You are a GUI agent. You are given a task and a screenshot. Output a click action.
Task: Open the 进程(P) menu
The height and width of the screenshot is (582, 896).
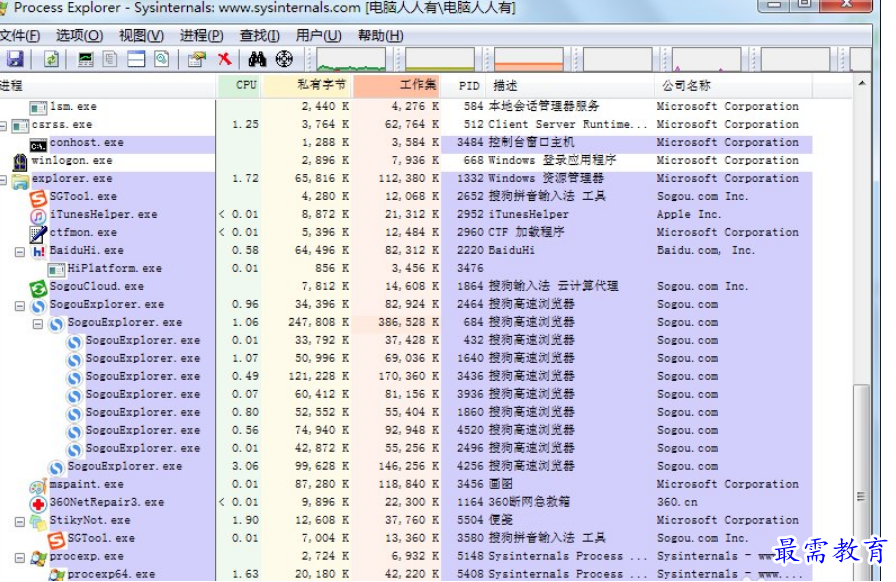pos(201,36)
